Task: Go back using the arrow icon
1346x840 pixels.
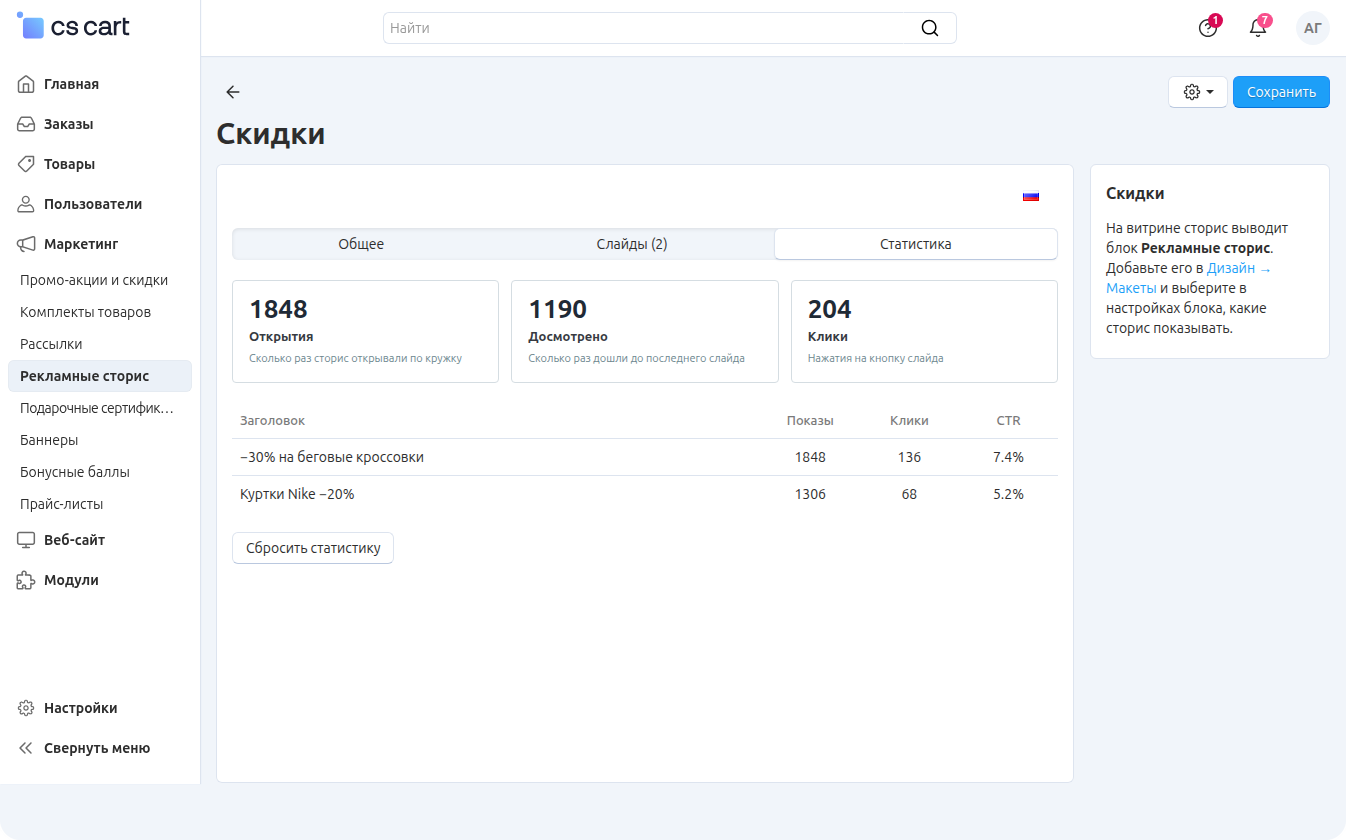Action: point(233,92)
